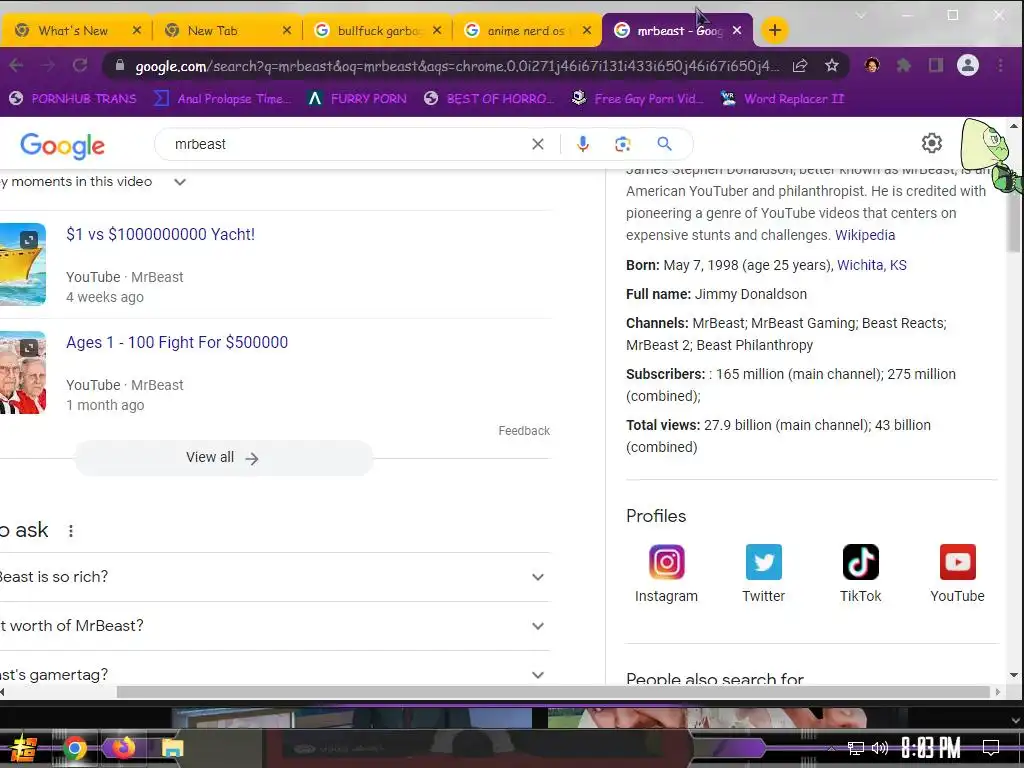The image size is (1024, 768).
Task: Click the browser back arrow
Action: 16,65
